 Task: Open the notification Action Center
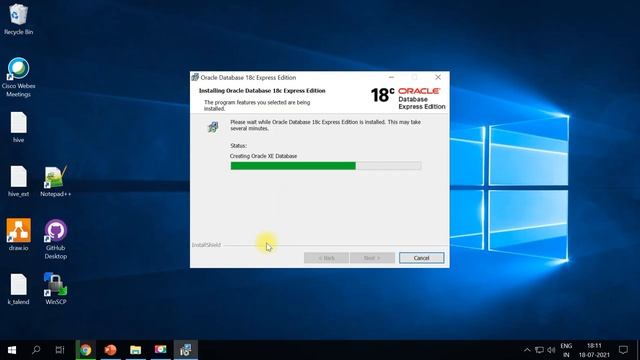coord(623,350)
